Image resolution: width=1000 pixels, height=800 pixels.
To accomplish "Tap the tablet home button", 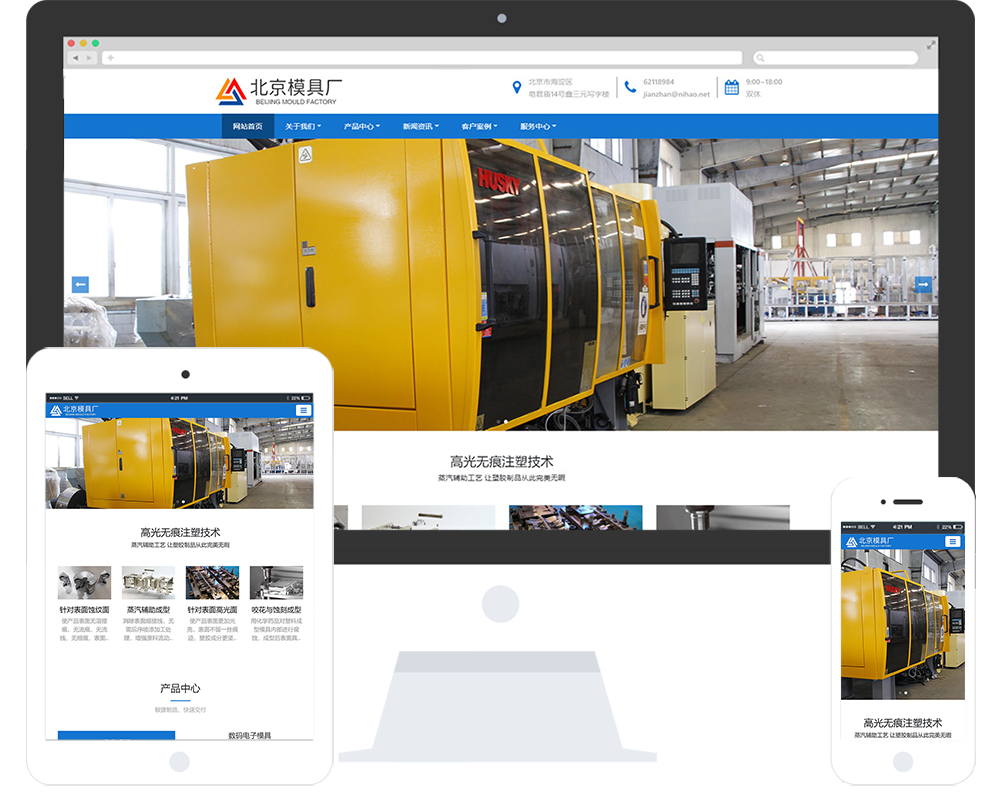I will [179, 761].
